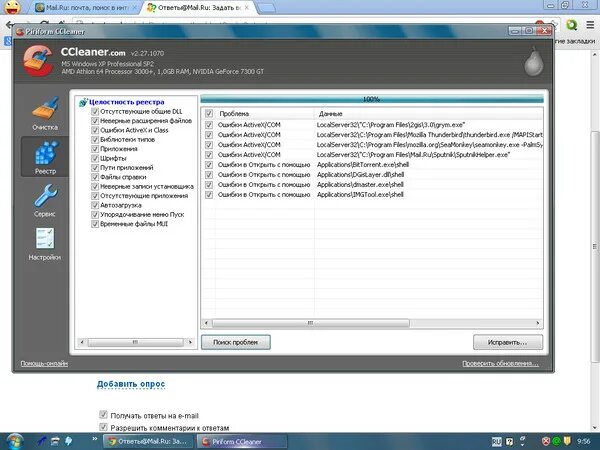Select the dmaster.exe result row
Screen dimensions: 600x450
pyautogui.click(x=372, y=185)
